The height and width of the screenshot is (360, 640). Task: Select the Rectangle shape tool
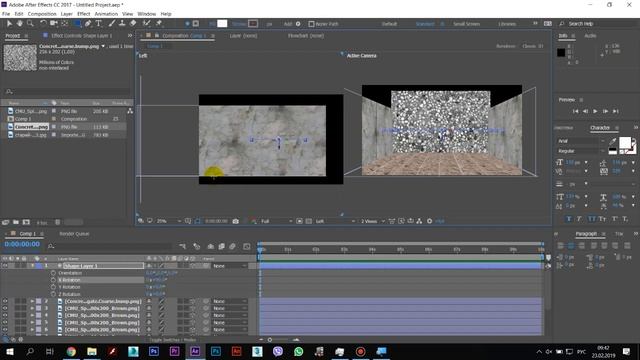click(77, 24)
